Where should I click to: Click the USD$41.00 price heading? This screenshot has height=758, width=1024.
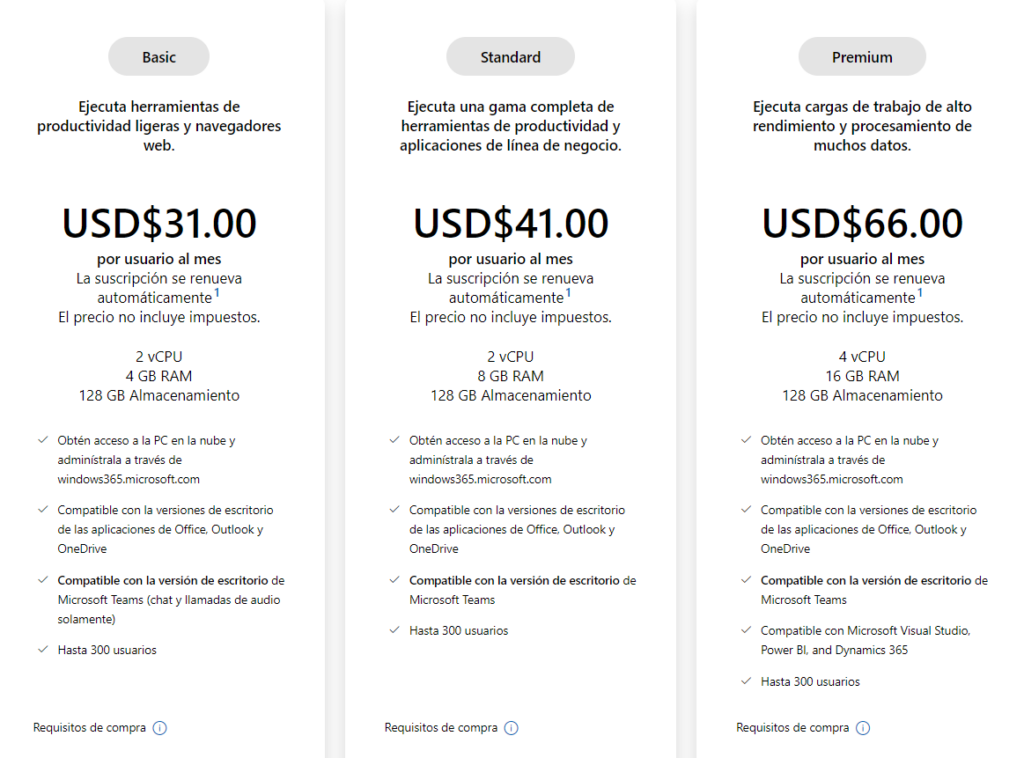510,223
